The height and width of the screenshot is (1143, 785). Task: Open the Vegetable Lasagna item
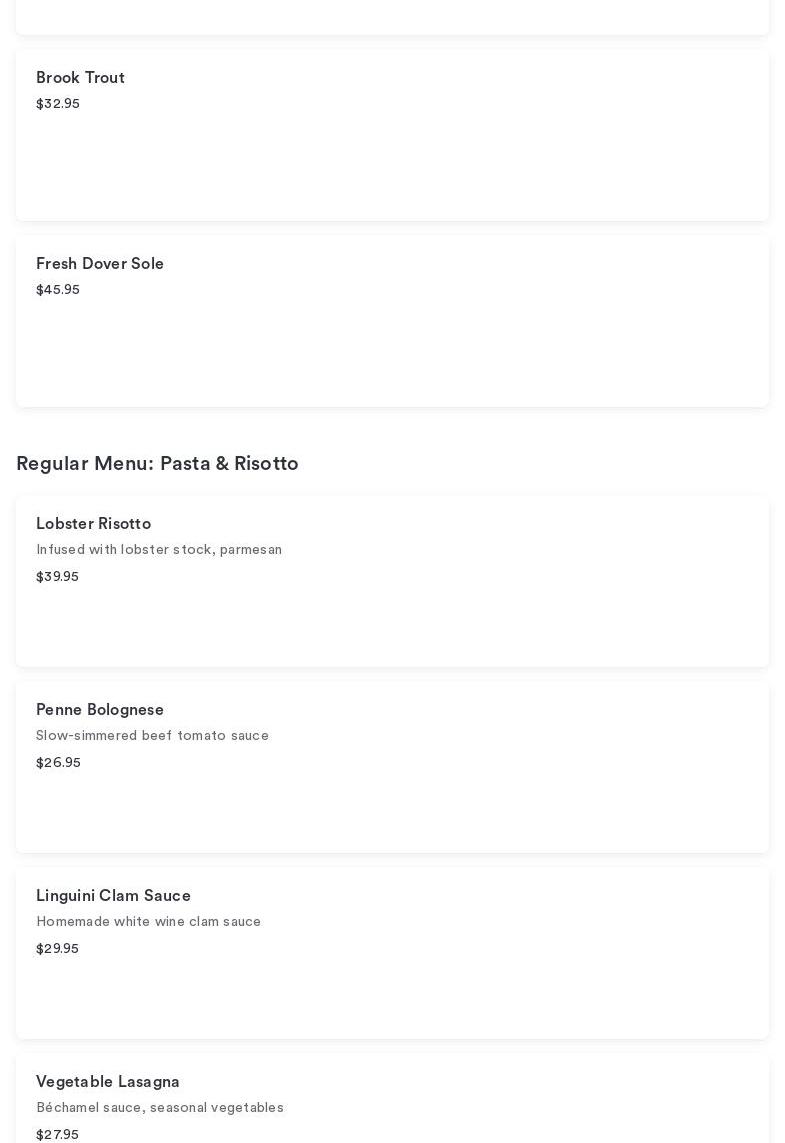[x=108, y=1082]
